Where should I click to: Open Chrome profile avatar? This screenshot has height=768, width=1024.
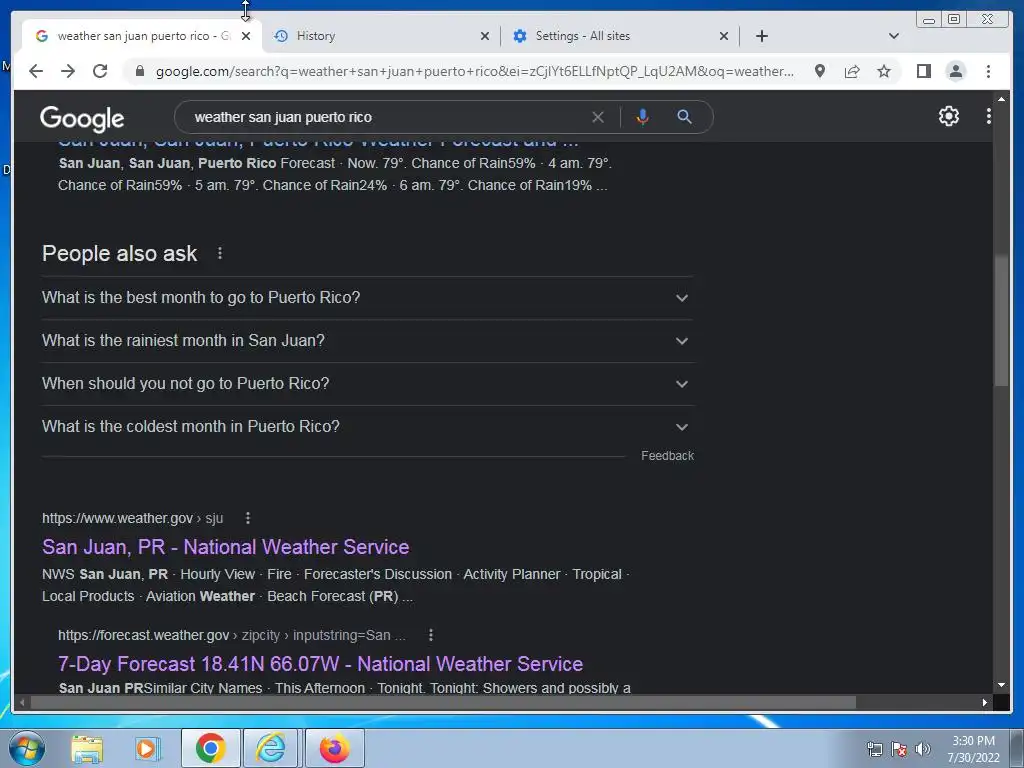(x=955, y=71)
